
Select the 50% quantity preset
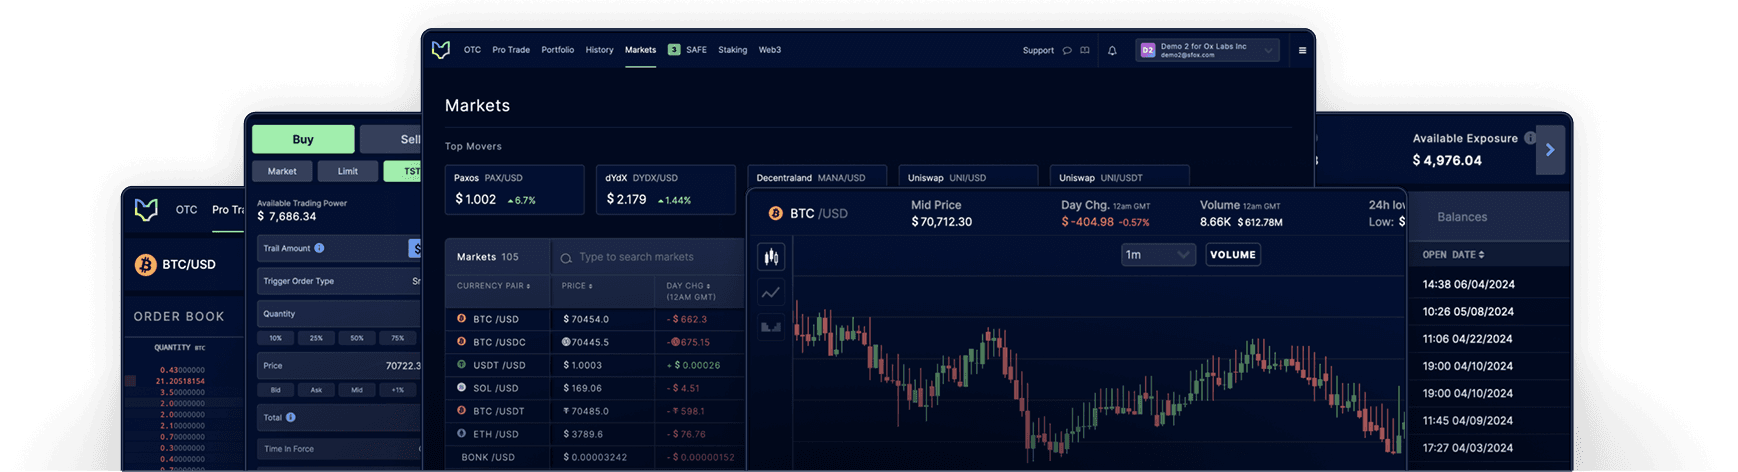357,338
